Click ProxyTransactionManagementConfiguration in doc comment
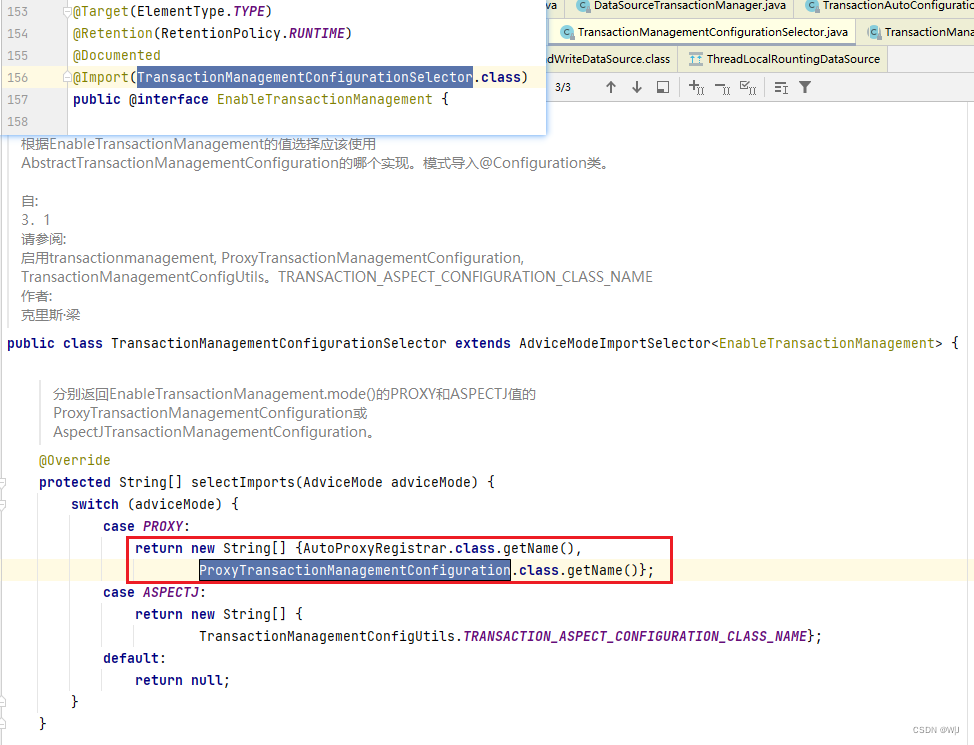Screen dimensions: 974x745 (x=202, y=413)
